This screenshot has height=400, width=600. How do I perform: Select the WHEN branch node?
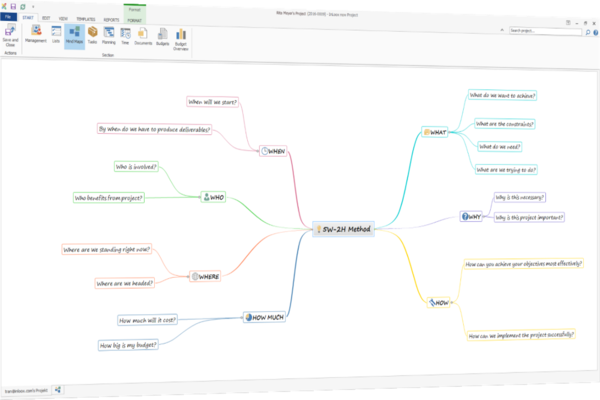(x=273, y=151)
